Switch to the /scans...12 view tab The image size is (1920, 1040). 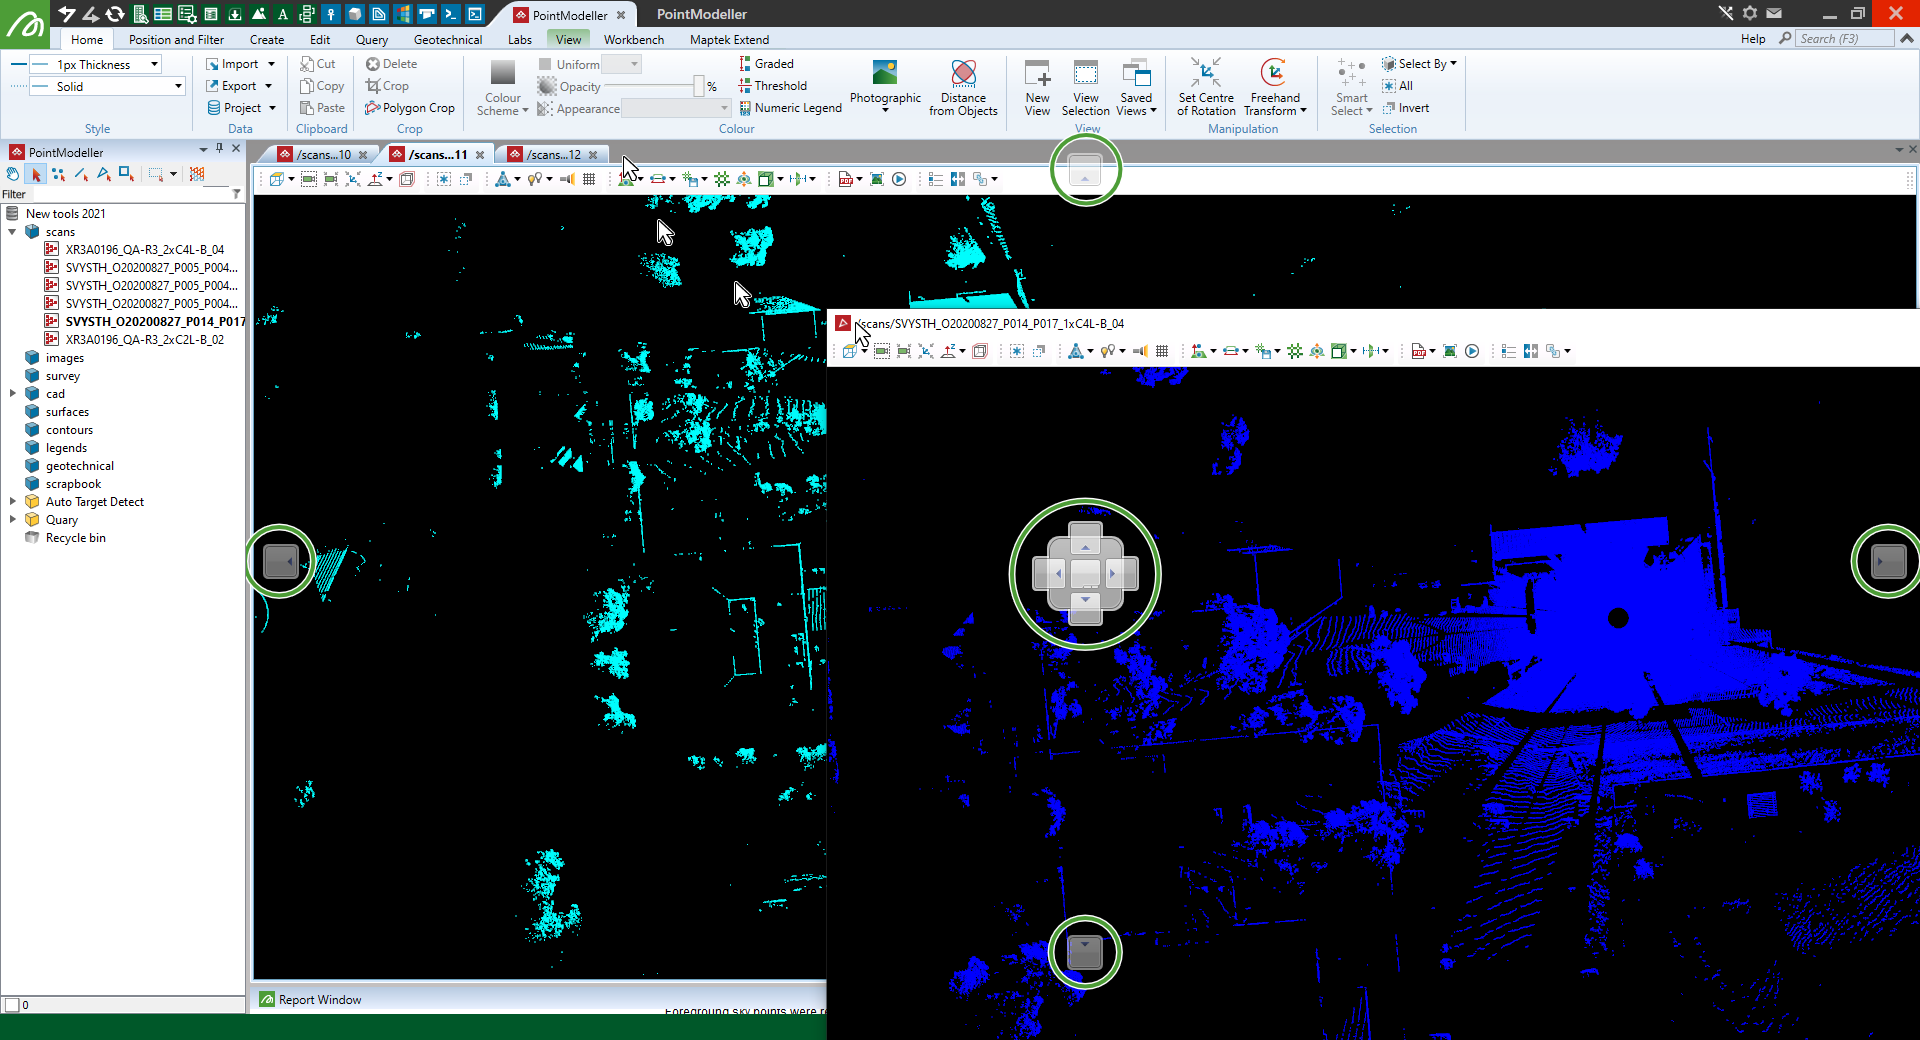(x=553, y=155)
